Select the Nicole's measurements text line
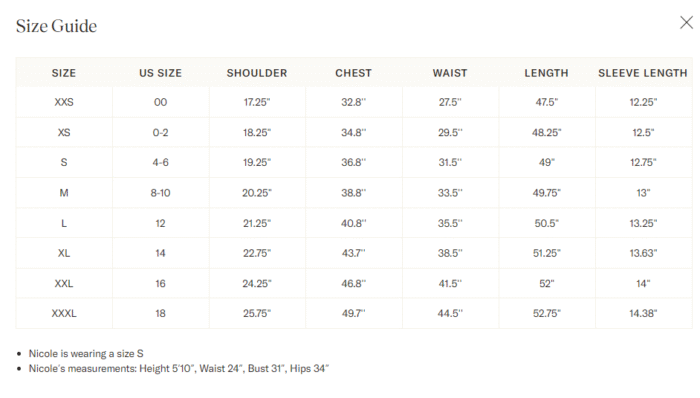The width and height of the screenshot is (700, 398). 179,369
